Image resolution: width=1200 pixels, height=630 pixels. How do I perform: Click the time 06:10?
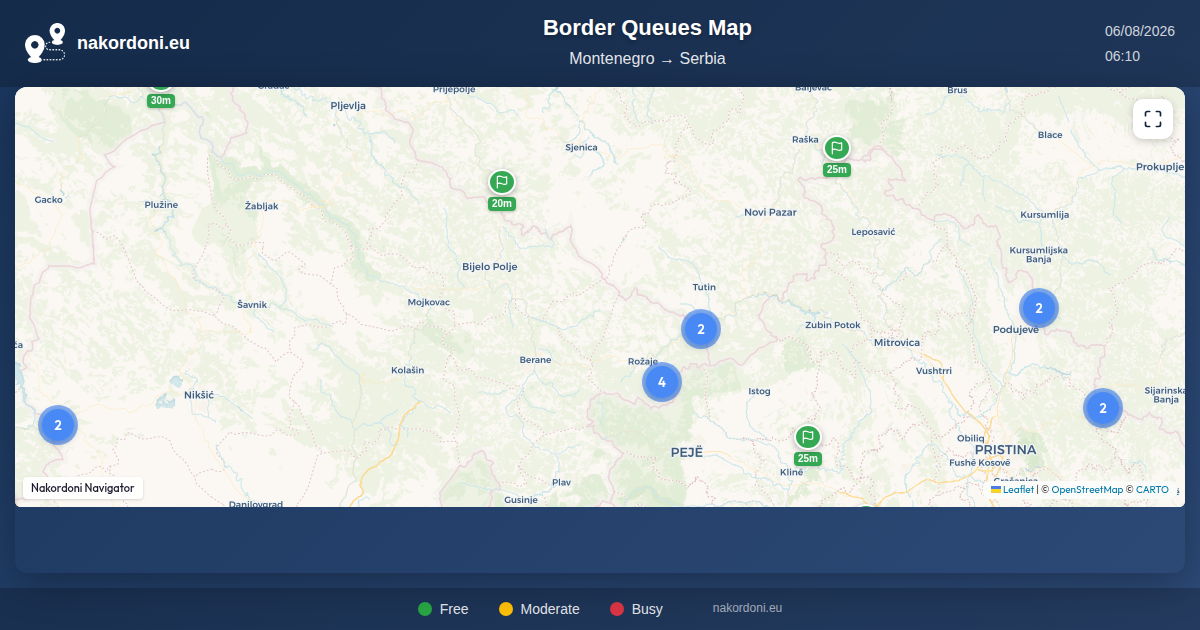coord(1122,56)
